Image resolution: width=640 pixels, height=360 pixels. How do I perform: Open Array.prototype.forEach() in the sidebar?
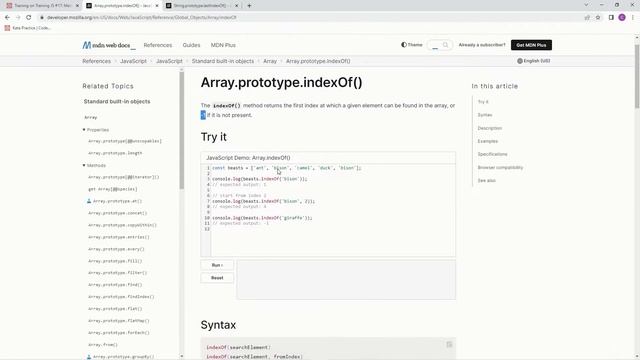click(119, 333)
